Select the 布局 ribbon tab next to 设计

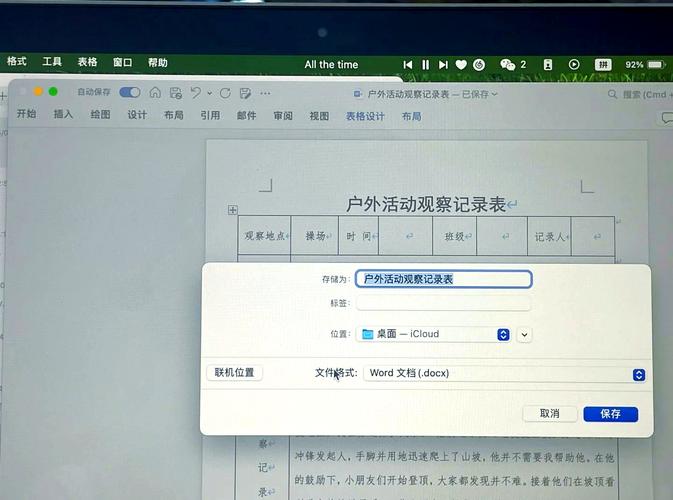(x=173, y=115)
